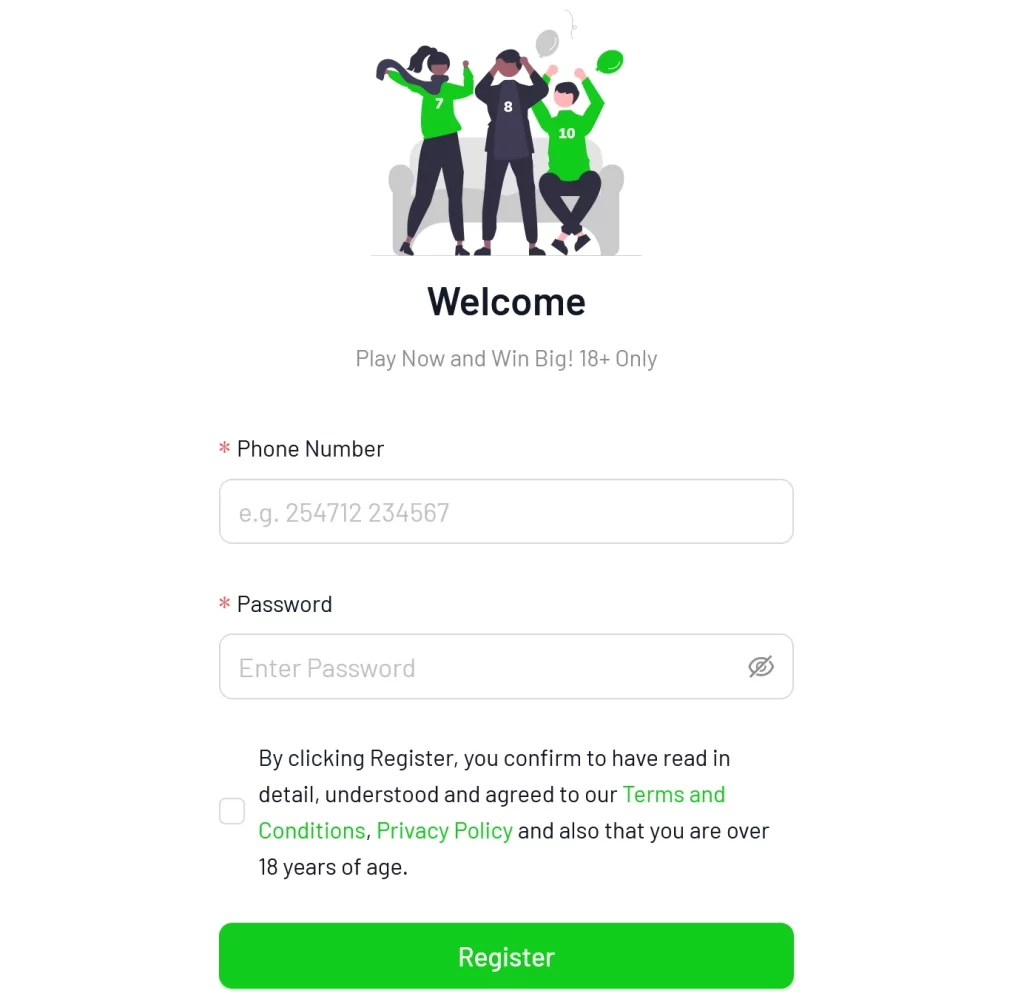This screenshot has width=1024, height=1002.
Task: Click the red asterisk beside Phone Number
Action: [x=225, y=447]
